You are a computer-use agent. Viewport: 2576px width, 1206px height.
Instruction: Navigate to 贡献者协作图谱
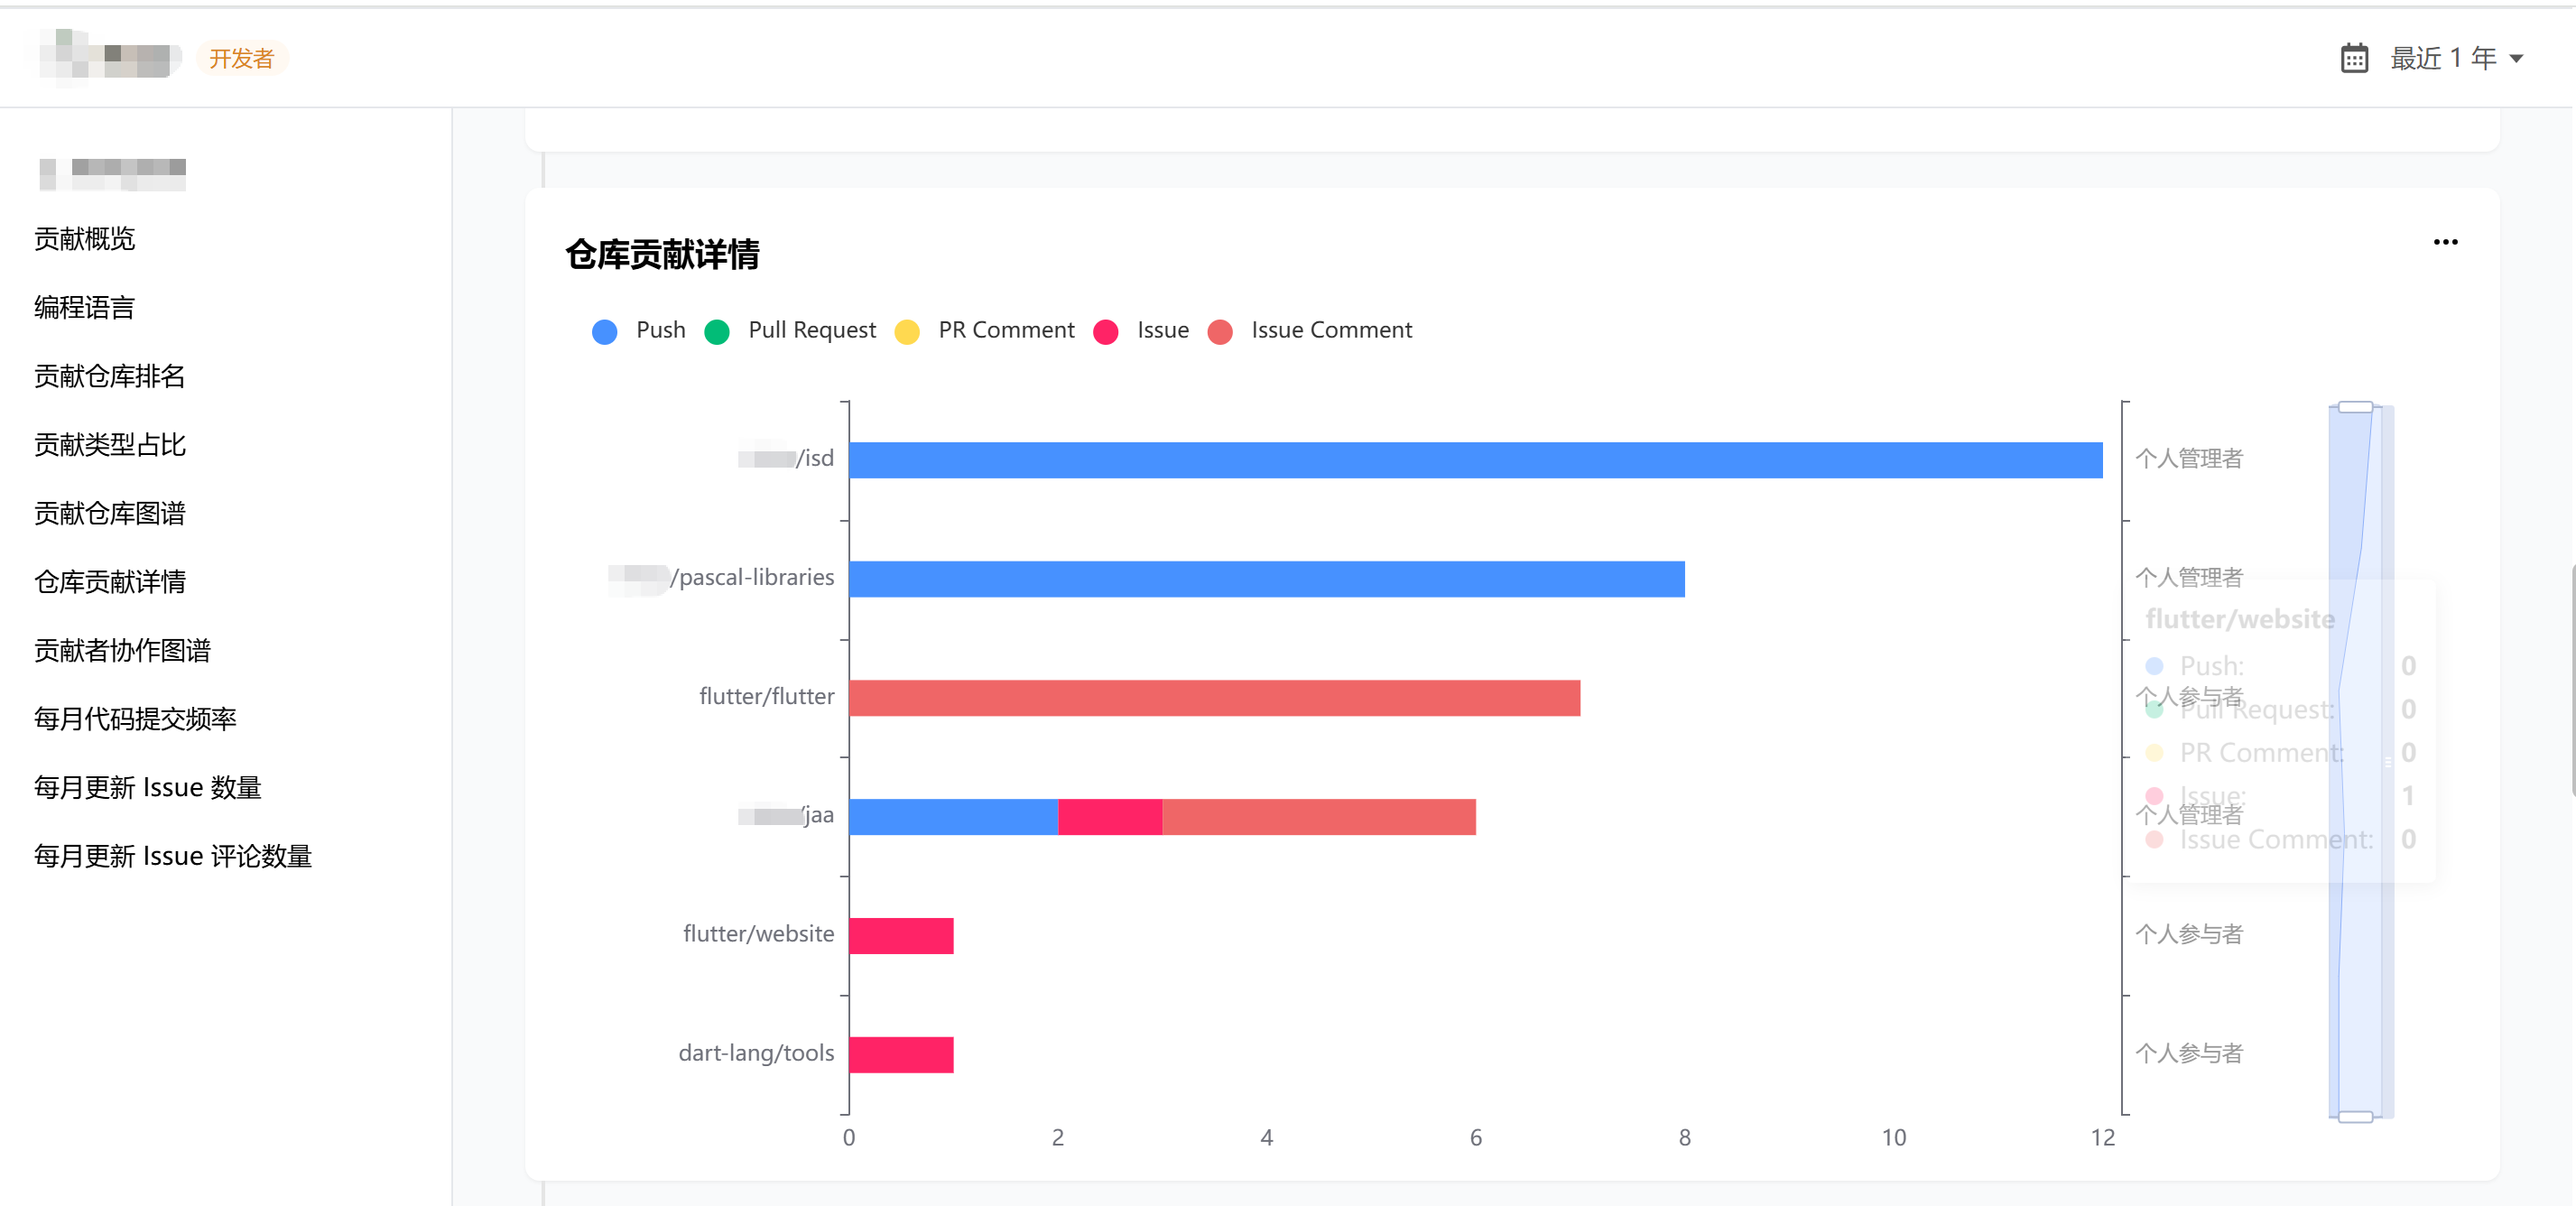(x=122, y=651)
